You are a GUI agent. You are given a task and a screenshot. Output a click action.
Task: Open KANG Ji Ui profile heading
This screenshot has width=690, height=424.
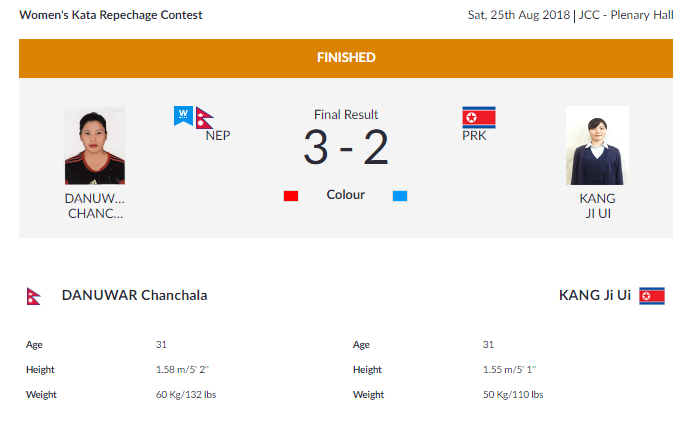[x=595, y=295]
